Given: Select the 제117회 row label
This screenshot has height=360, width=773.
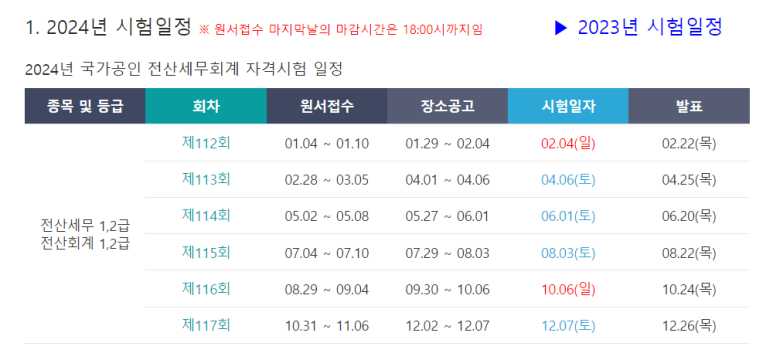Looking at the screenshot, I should [x=206, y=325].
